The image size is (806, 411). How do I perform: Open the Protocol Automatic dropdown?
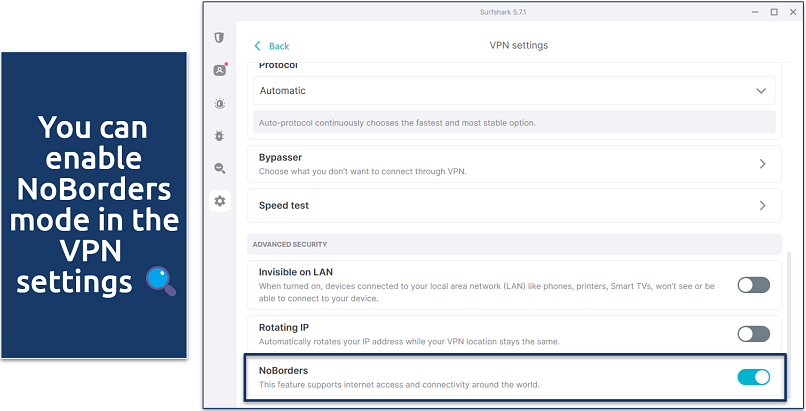click(x=514, y=91)
